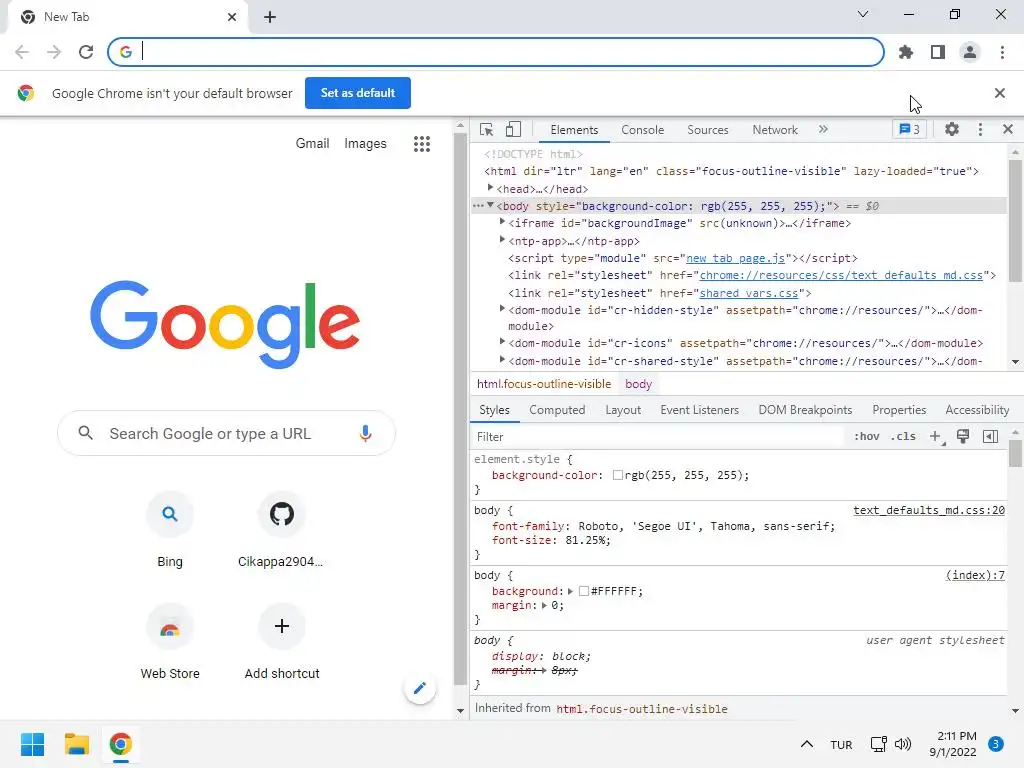
Task: Open a new tab with the plus button
Action: click(x=270, y=17)
